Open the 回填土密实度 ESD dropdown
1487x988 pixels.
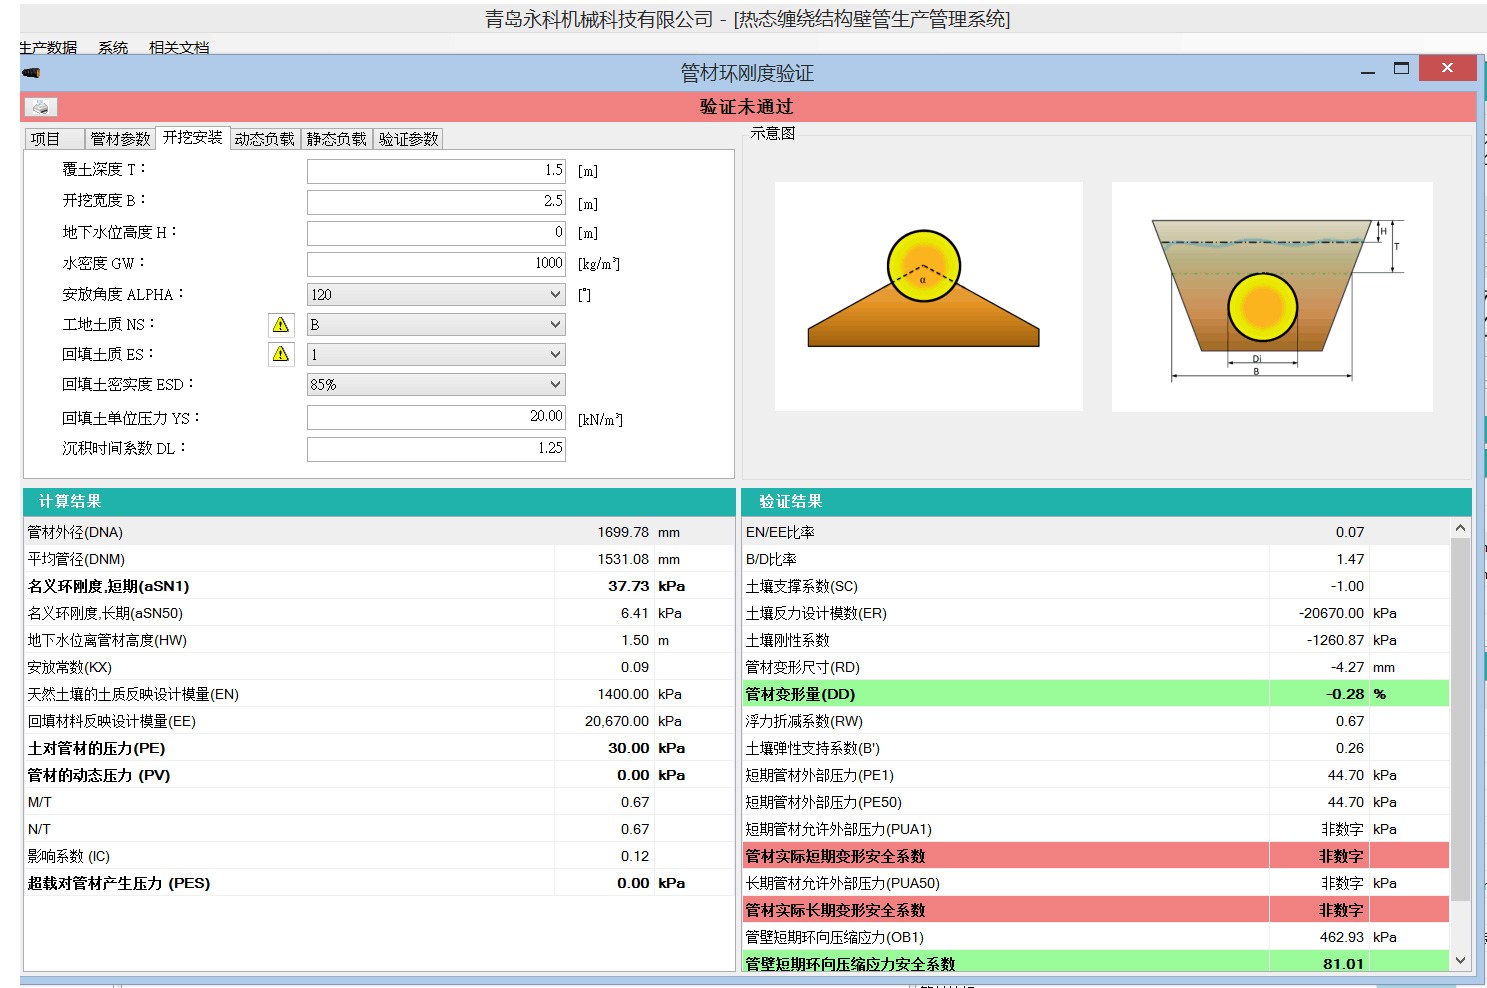(x=436, y=384)
